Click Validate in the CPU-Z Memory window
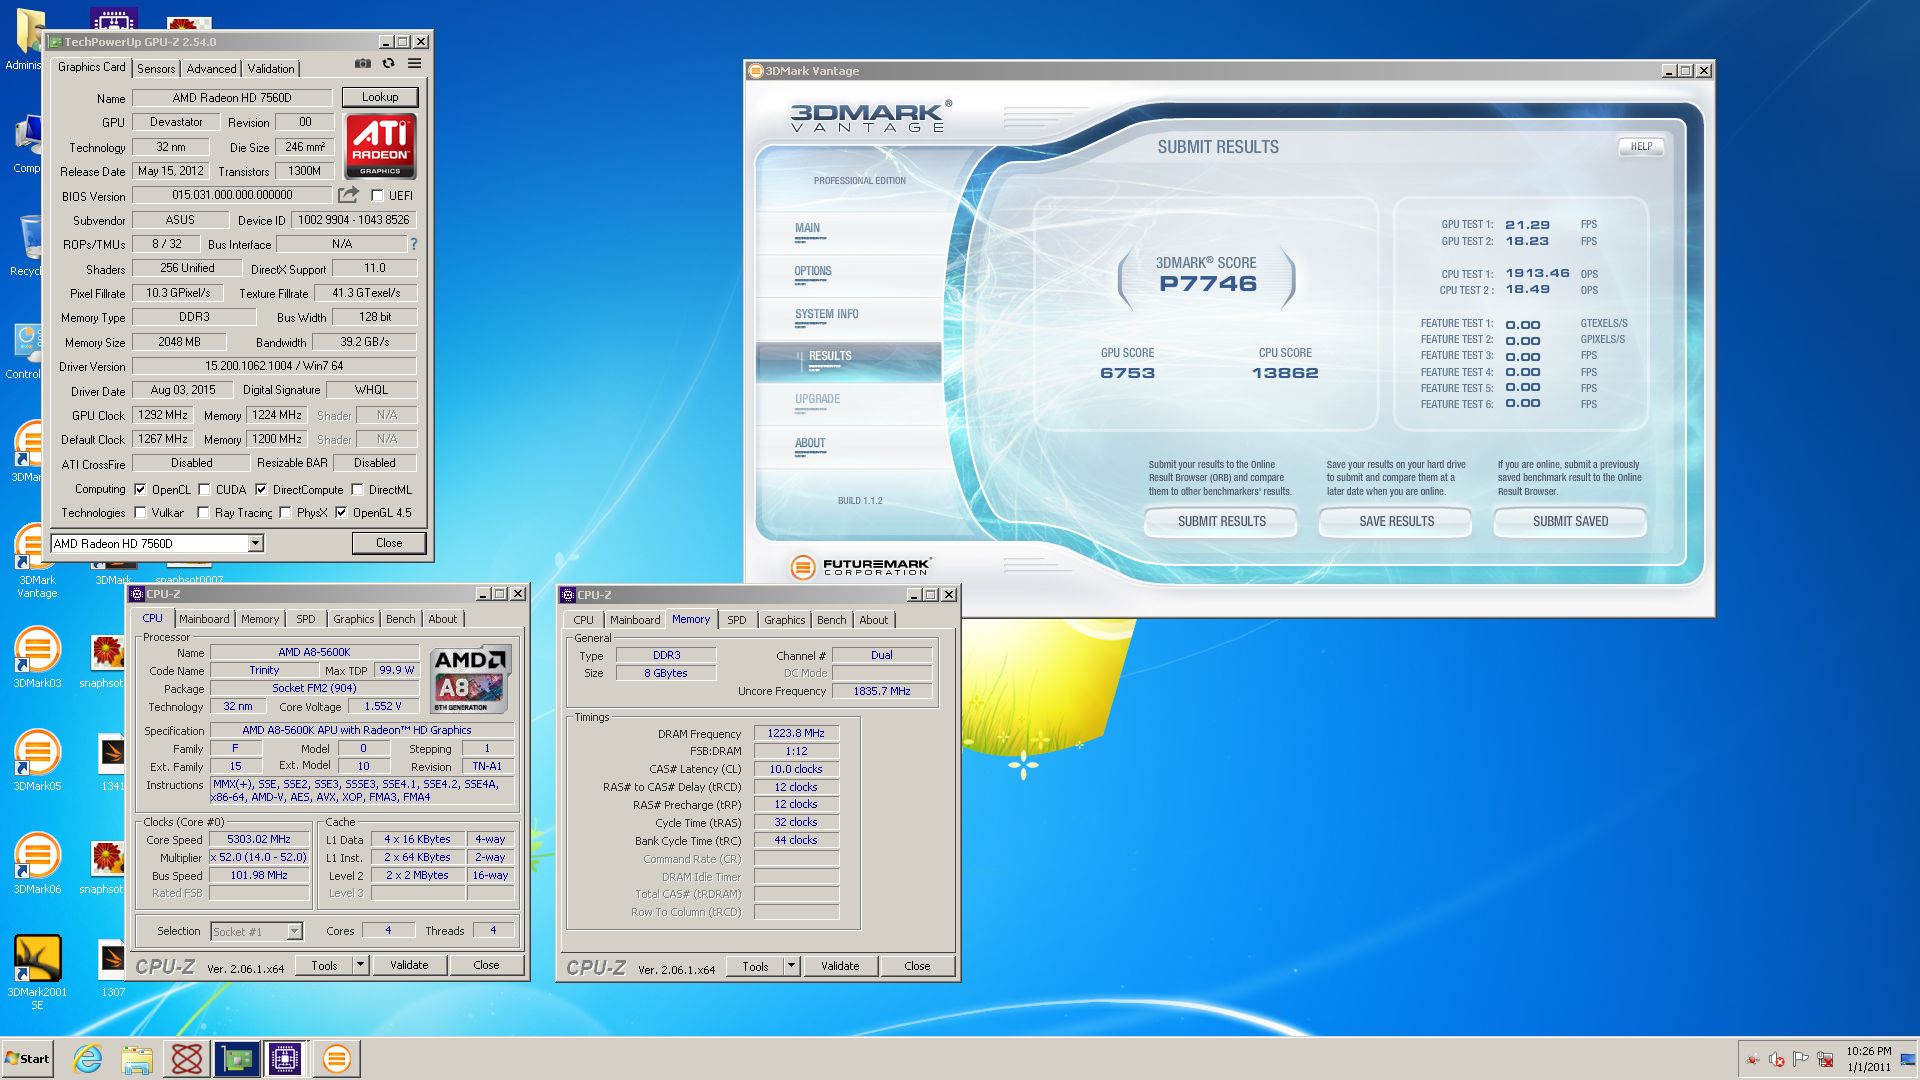This screenshot has height=1080, width=1920. (x=840, y=966)
